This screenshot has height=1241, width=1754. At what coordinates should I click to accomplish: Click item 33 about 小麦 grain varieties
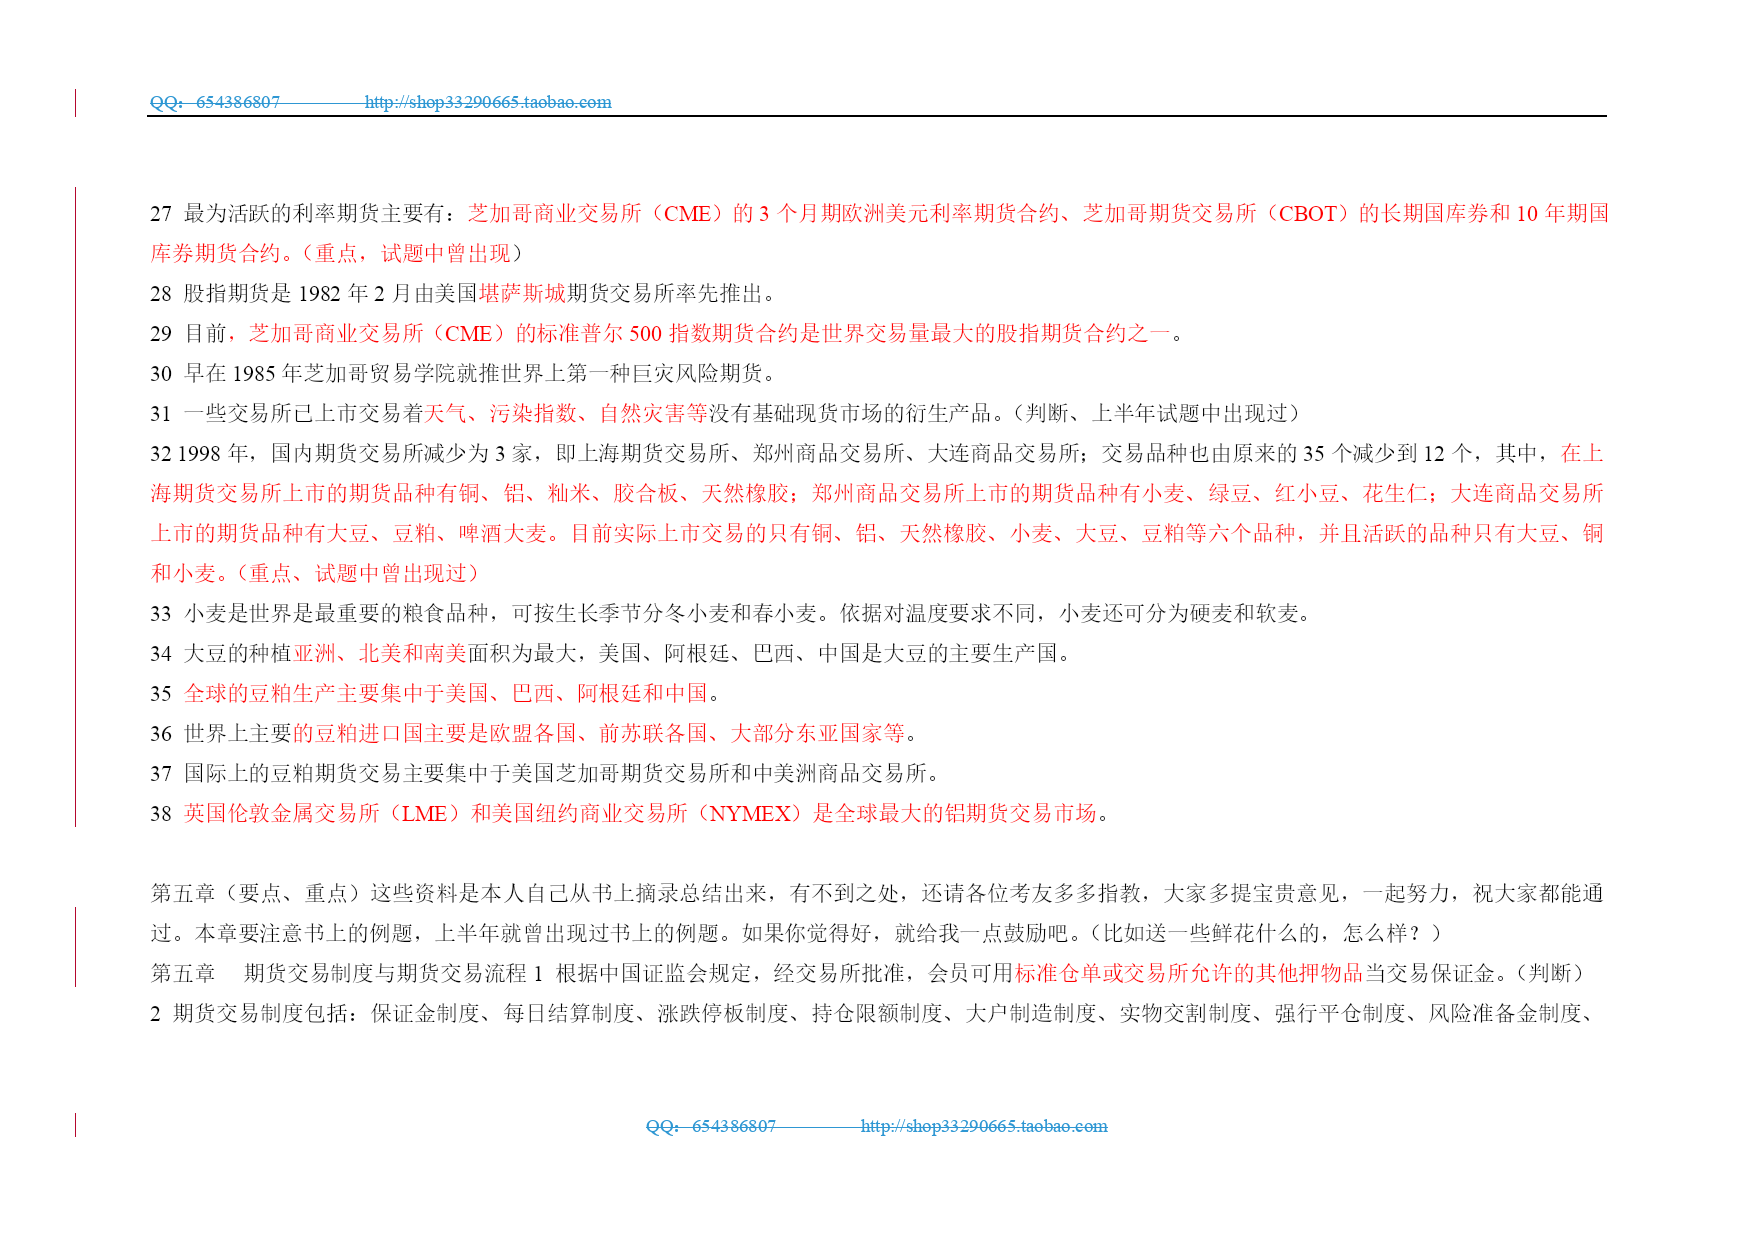(731, 613)
